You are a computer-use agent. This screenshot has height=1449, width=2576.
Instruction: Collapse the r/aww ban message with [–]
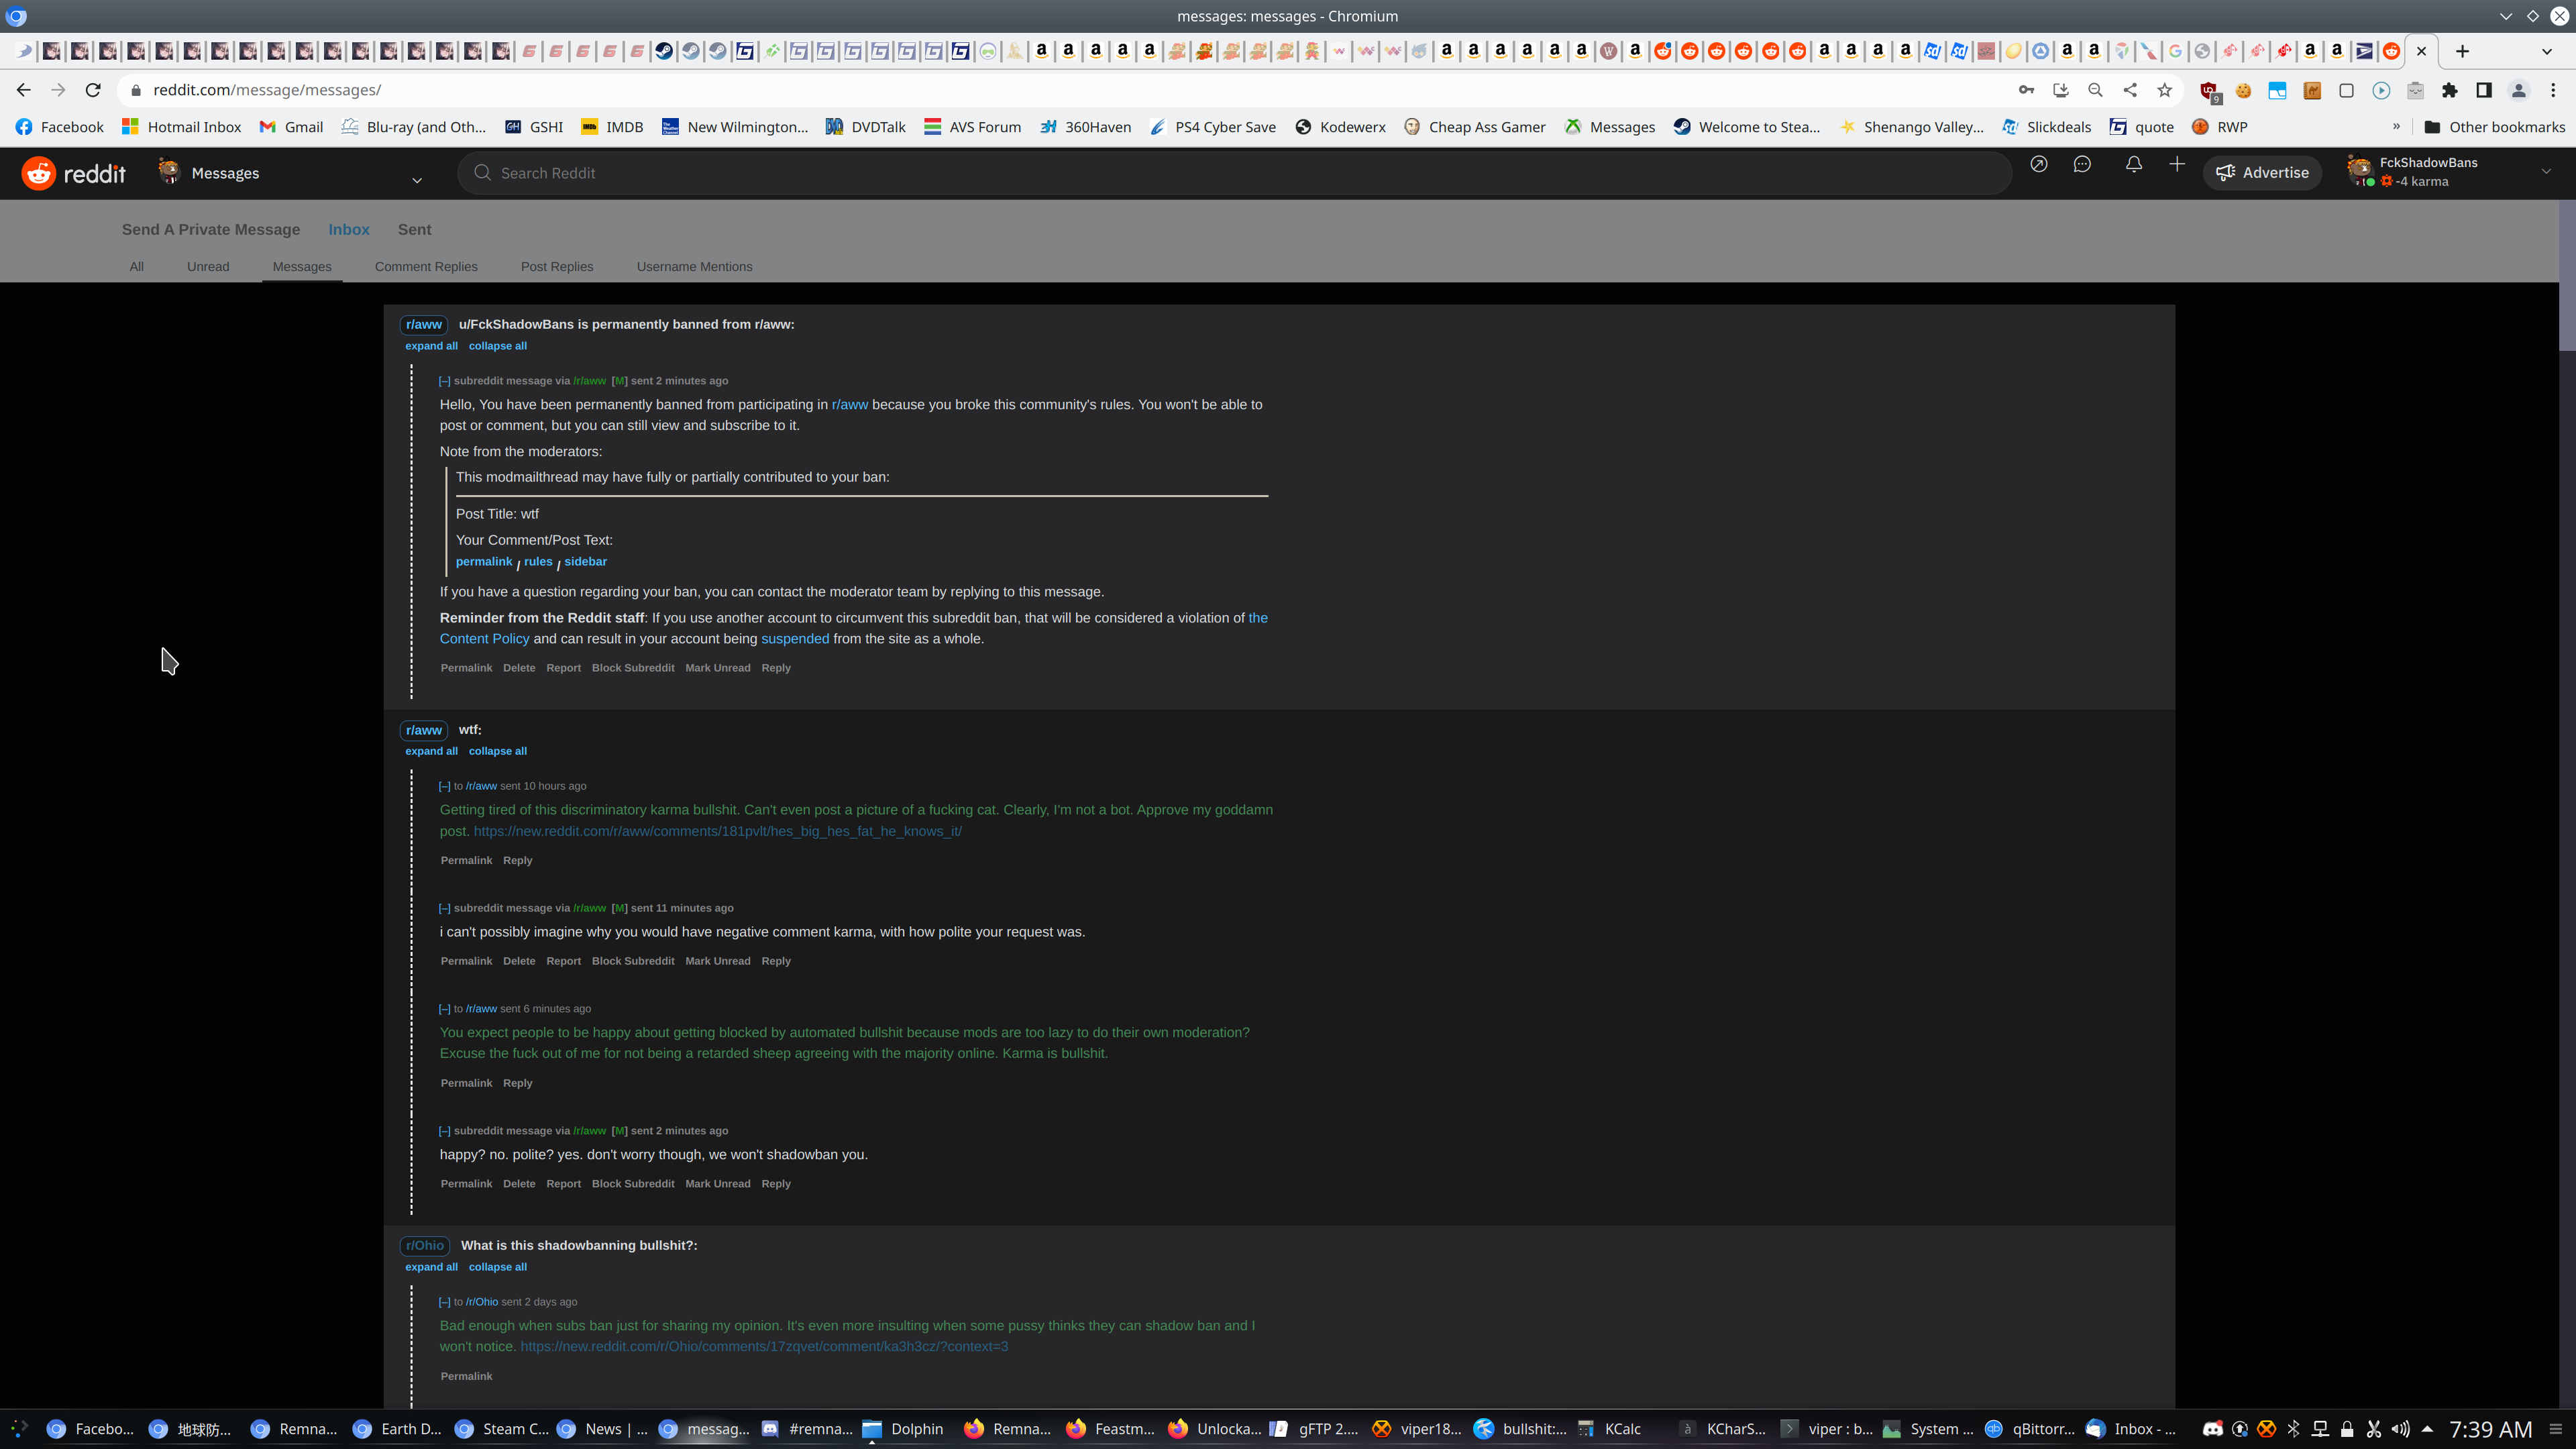pos(444,381)
